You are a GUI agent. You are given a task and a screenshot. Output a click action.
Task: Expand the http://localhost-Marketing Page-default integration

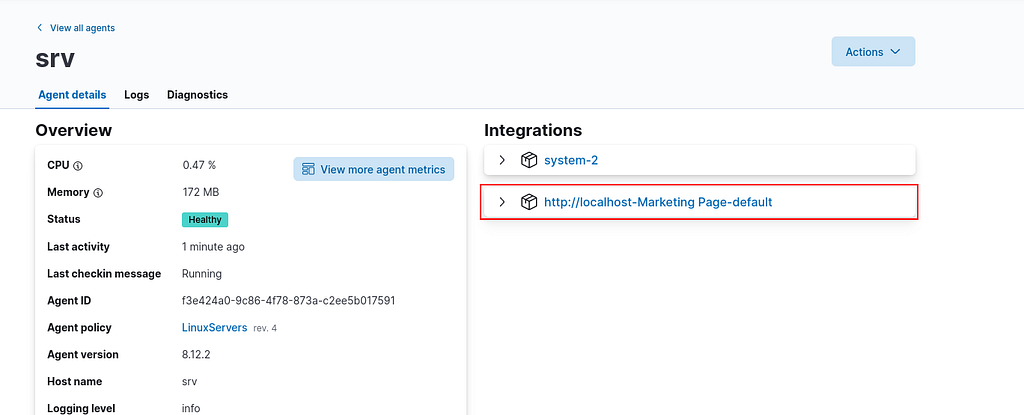pyautogui.click(x=502, y=203)
